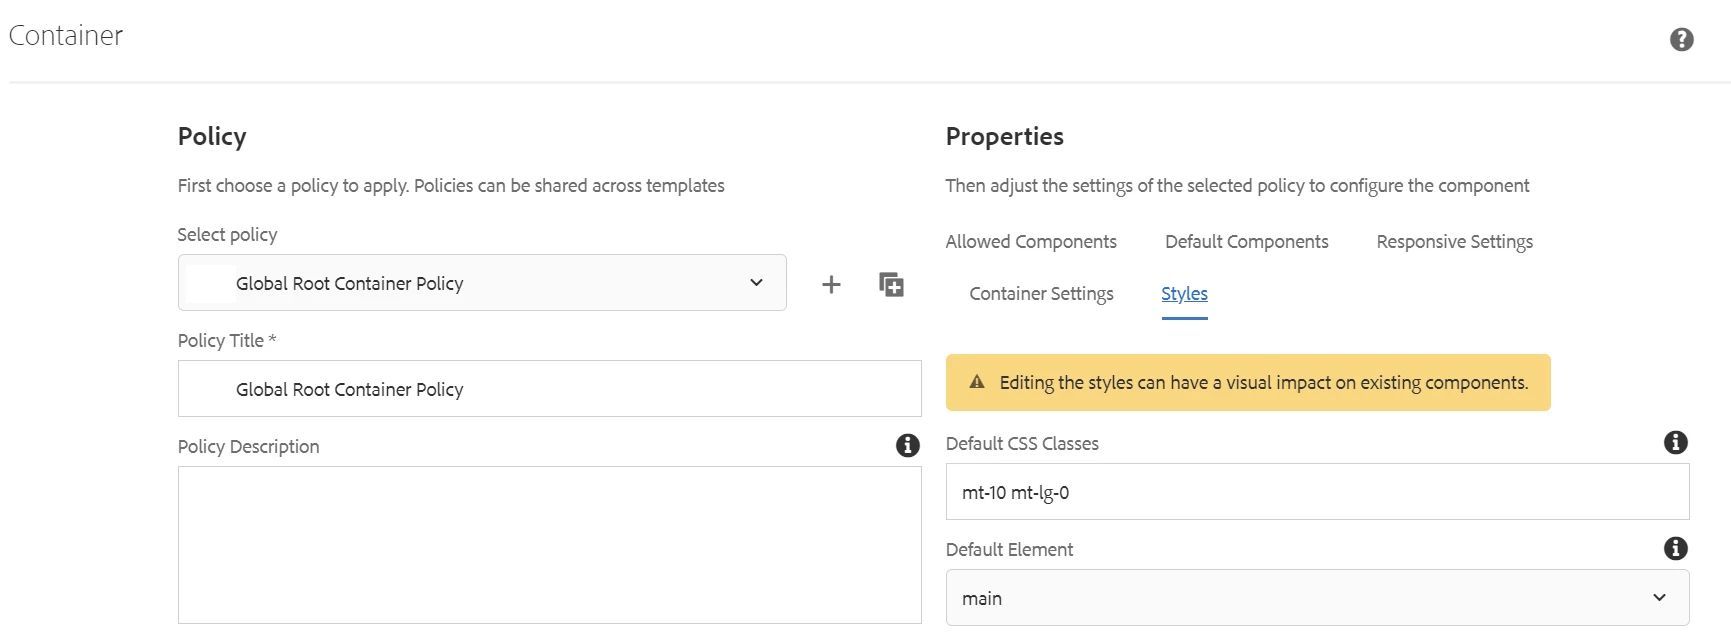Show info for Default CSS Classes
The width and height of the screenshot is (1731, 643).
tap(1675, 443)
